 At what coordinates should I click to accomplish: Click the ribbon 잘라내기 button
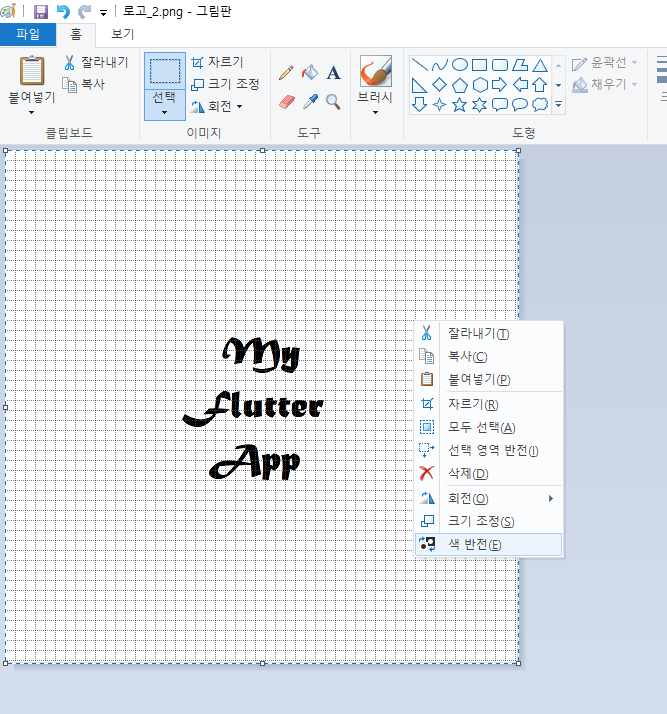96,62
